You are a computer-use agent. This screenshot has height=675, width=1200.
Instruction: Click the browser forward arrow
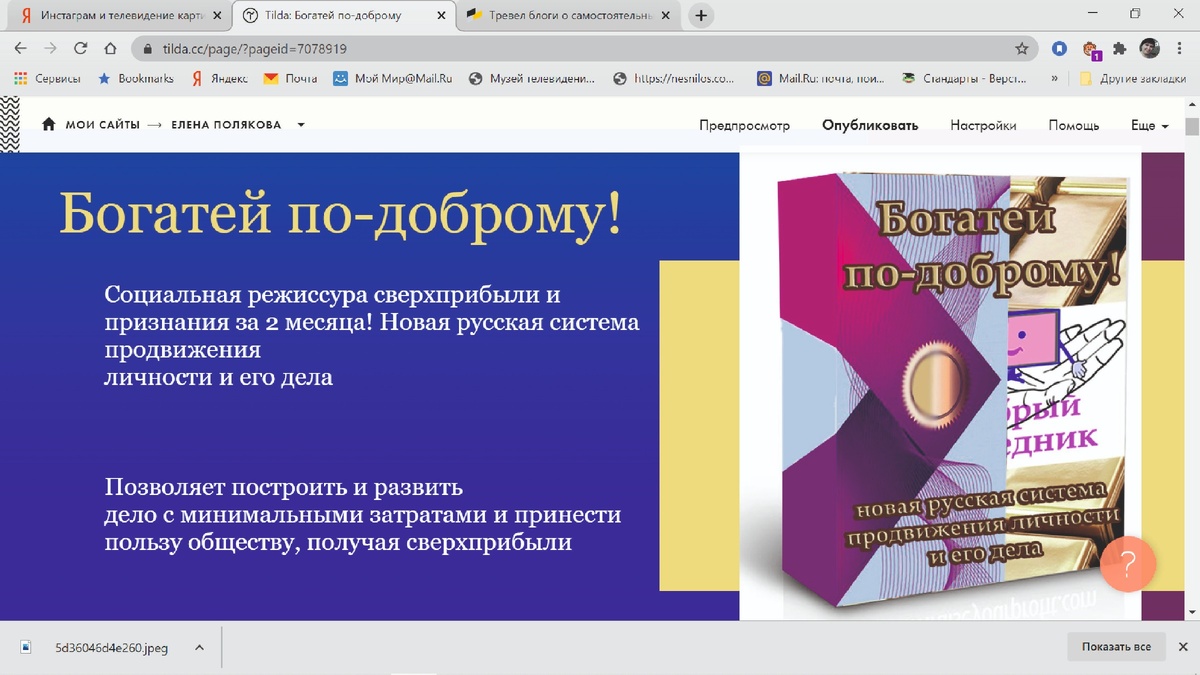(x=50, y=48)
